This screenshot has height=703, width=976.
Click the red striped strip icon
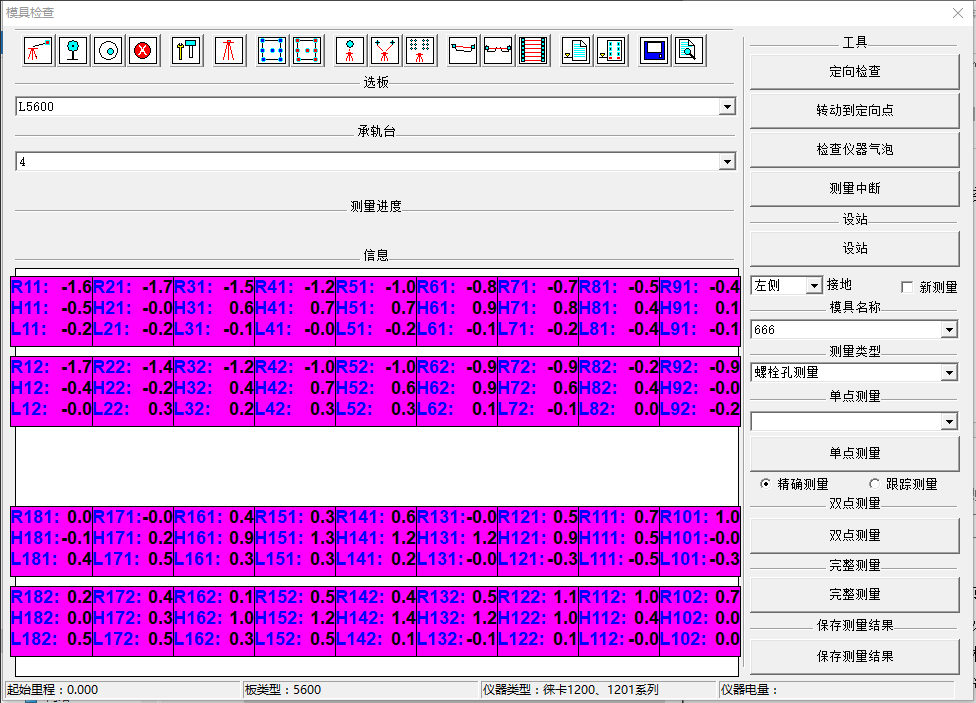(x=533, y=50)
